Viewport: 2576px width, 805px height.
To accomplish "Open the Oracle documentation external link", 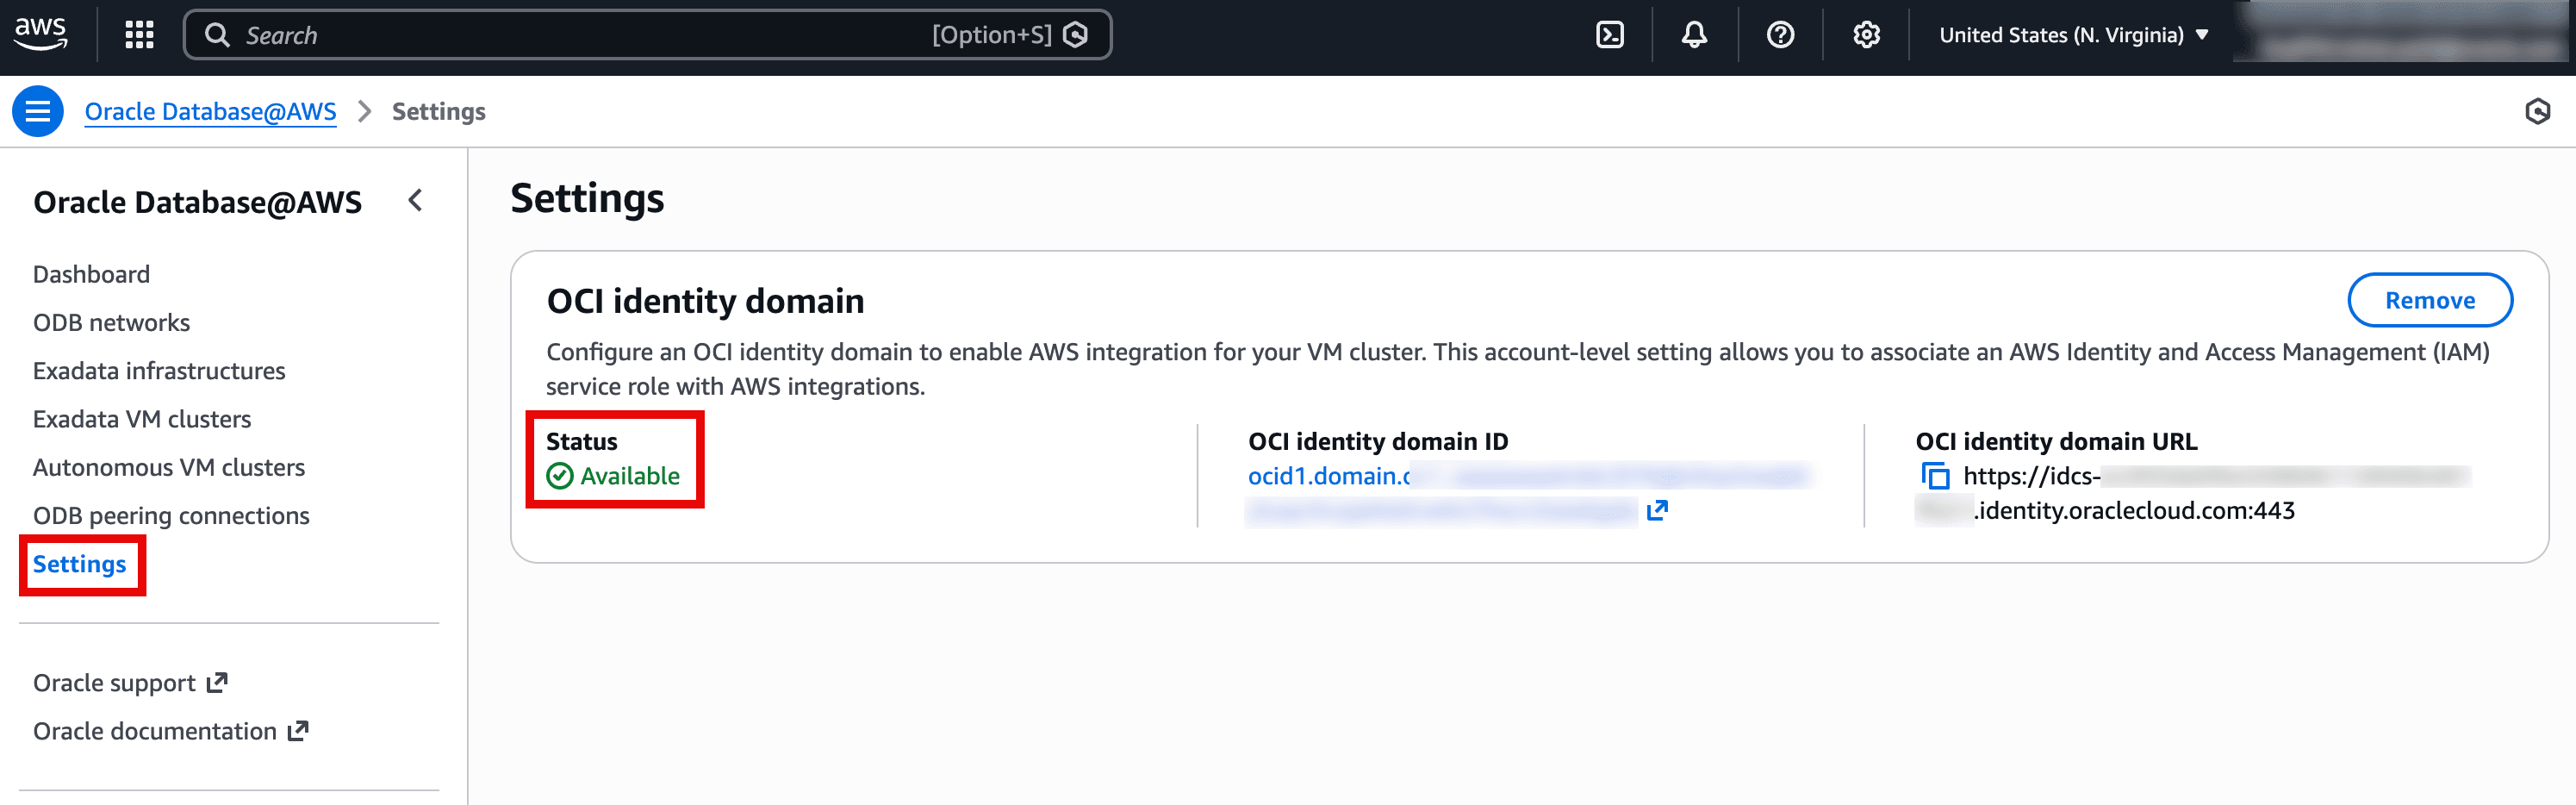I will 170,731.
